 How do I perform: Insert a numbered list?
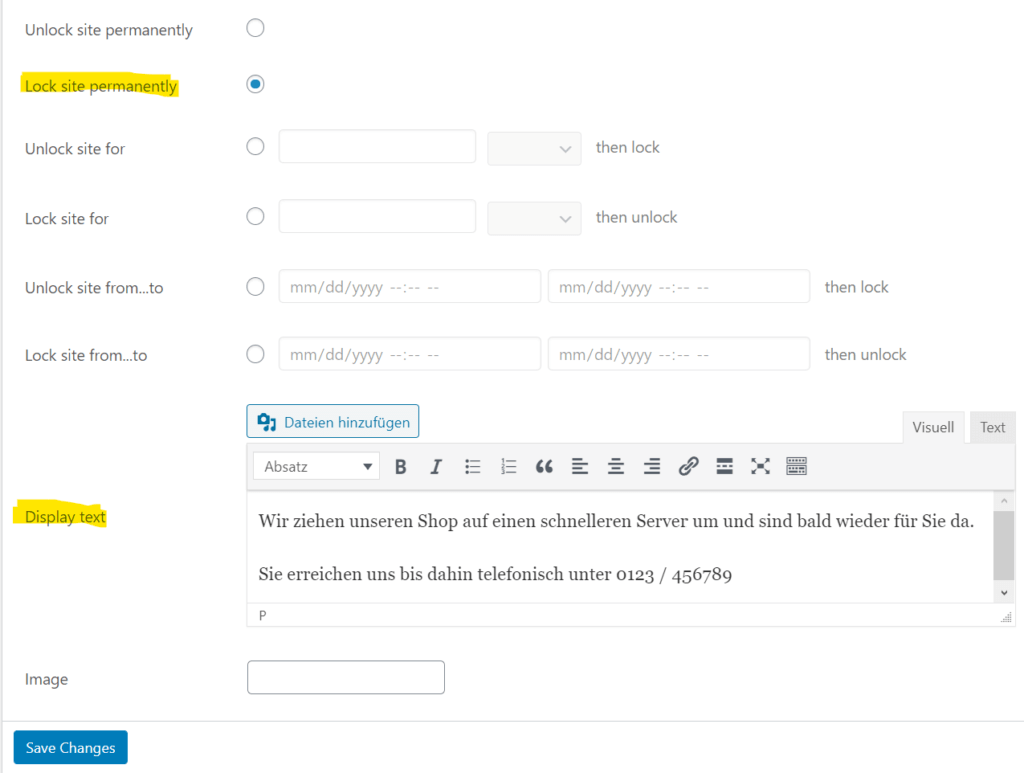click(508, 466)
